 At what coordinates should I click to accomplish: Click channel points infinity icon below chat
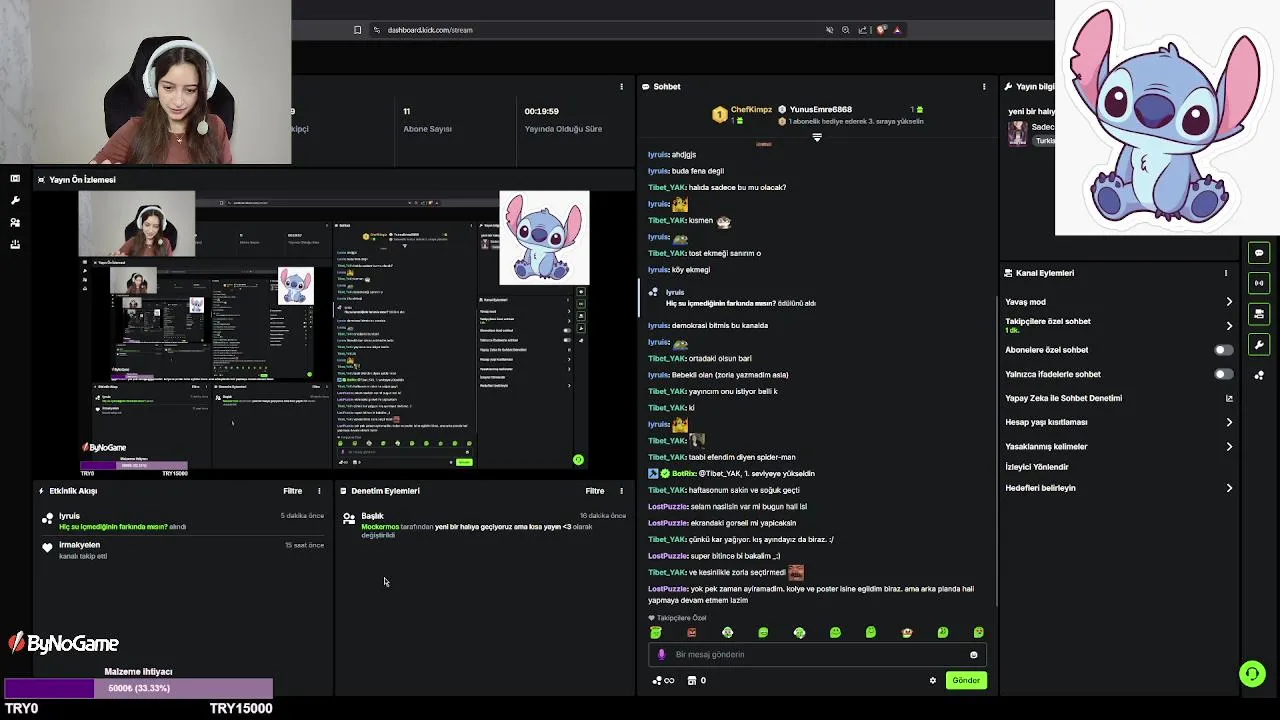(663, 680)
